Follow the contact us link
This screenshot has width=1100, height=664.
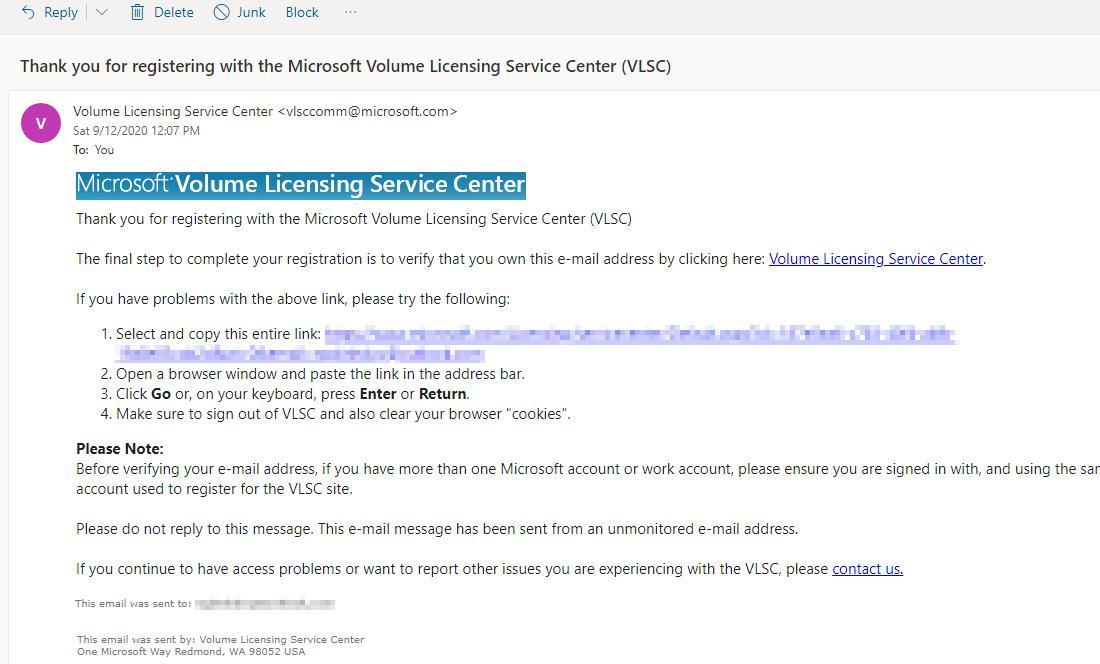[x=867, y=569]
